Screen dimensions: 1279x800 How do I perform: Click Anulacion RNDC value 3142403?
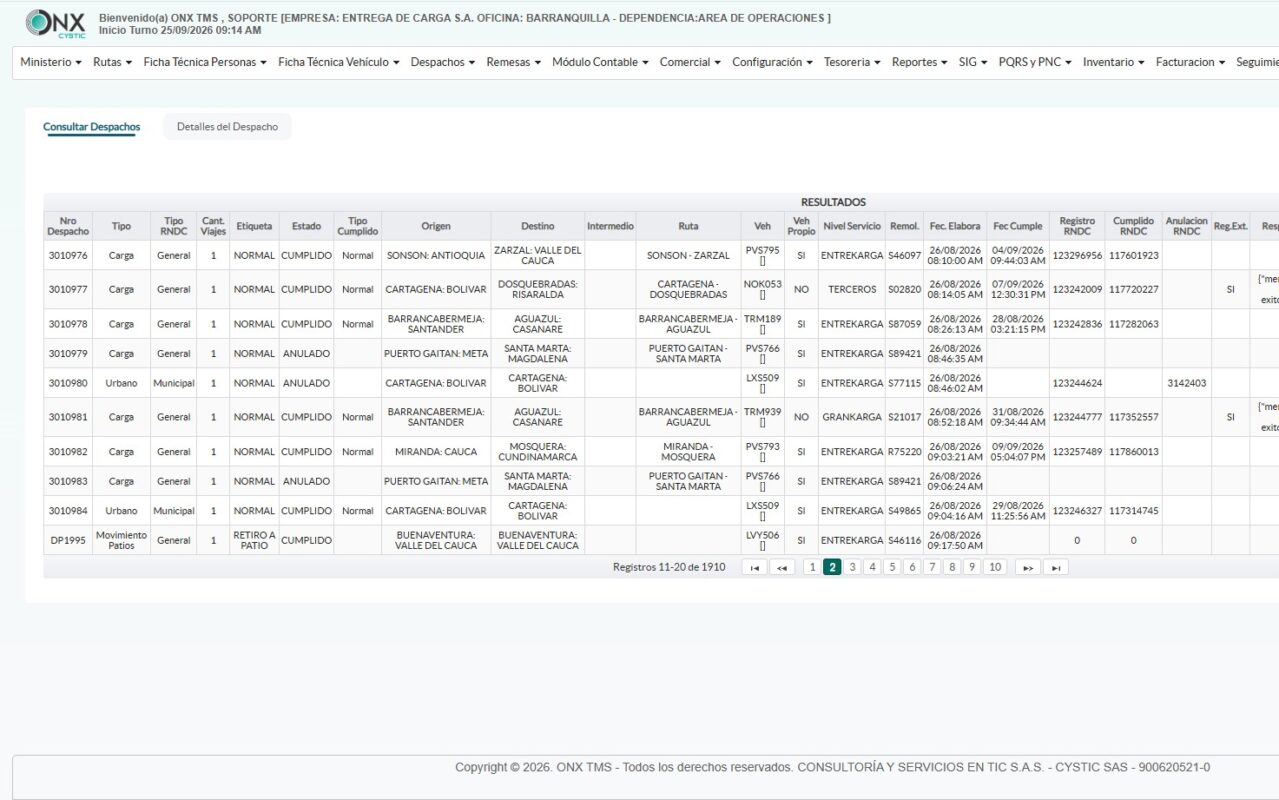point(1186,383)
